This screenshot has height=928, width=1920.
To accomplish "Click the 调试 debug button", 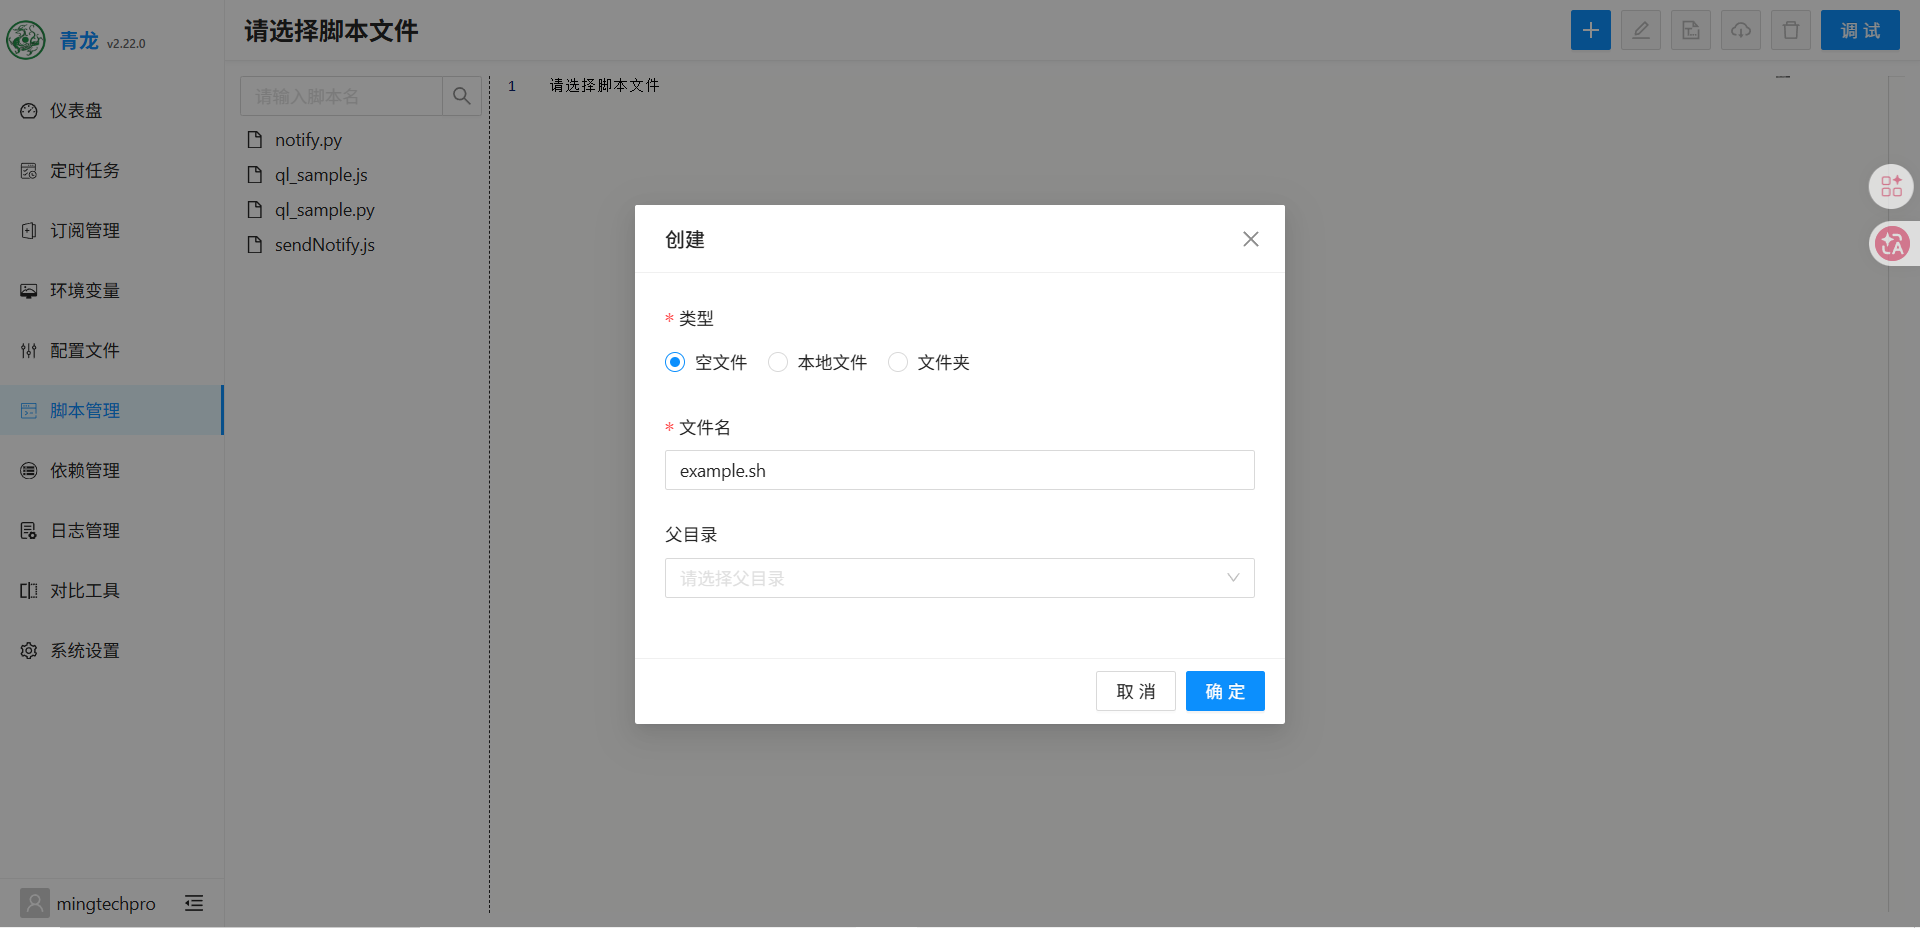I will [x=1860, y=30].
